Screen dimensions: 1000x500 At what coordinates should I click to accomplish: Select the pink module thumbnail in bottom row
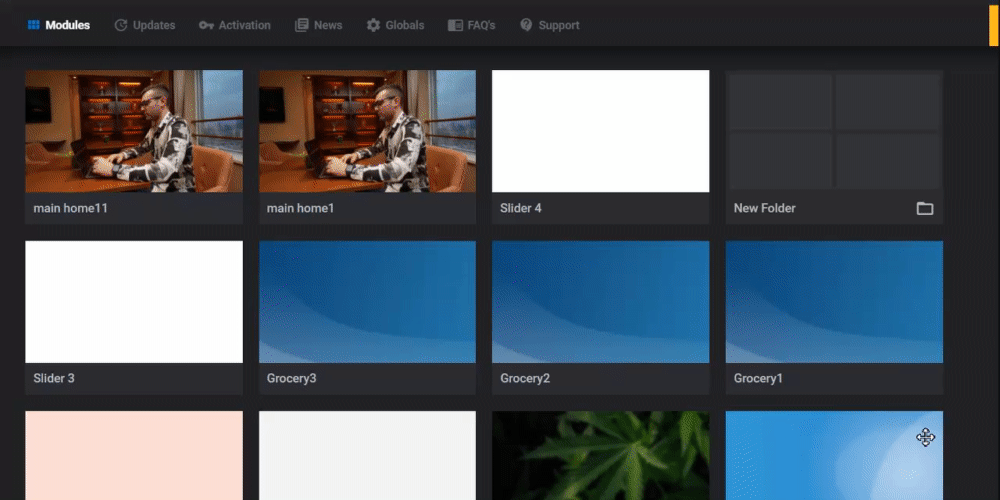pyautogui.click(x=134, y=455)
